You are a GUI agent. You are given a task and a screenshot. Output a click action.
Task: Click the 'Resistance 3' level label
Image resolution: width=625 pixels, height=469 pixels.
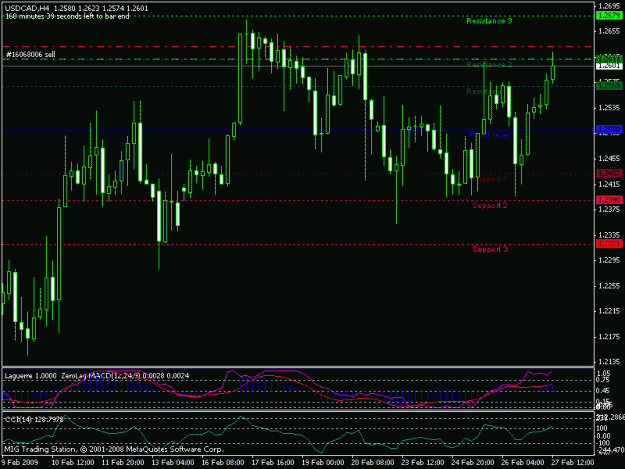pyautogui.click(x=489, y=21)
